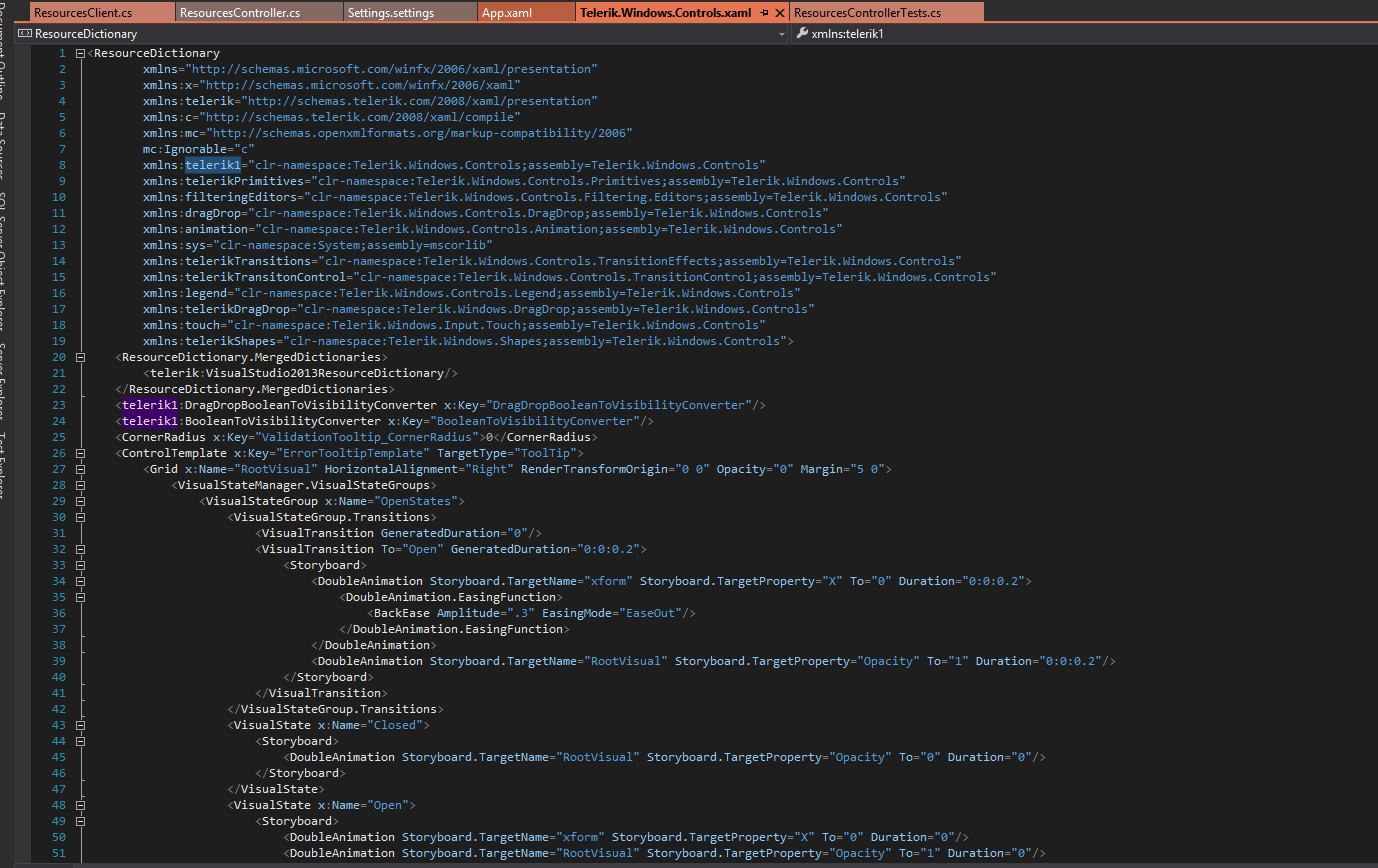Screen dimensions: 1378x868
Task: Select the Settings.settings tab
Action: point(410,13)
